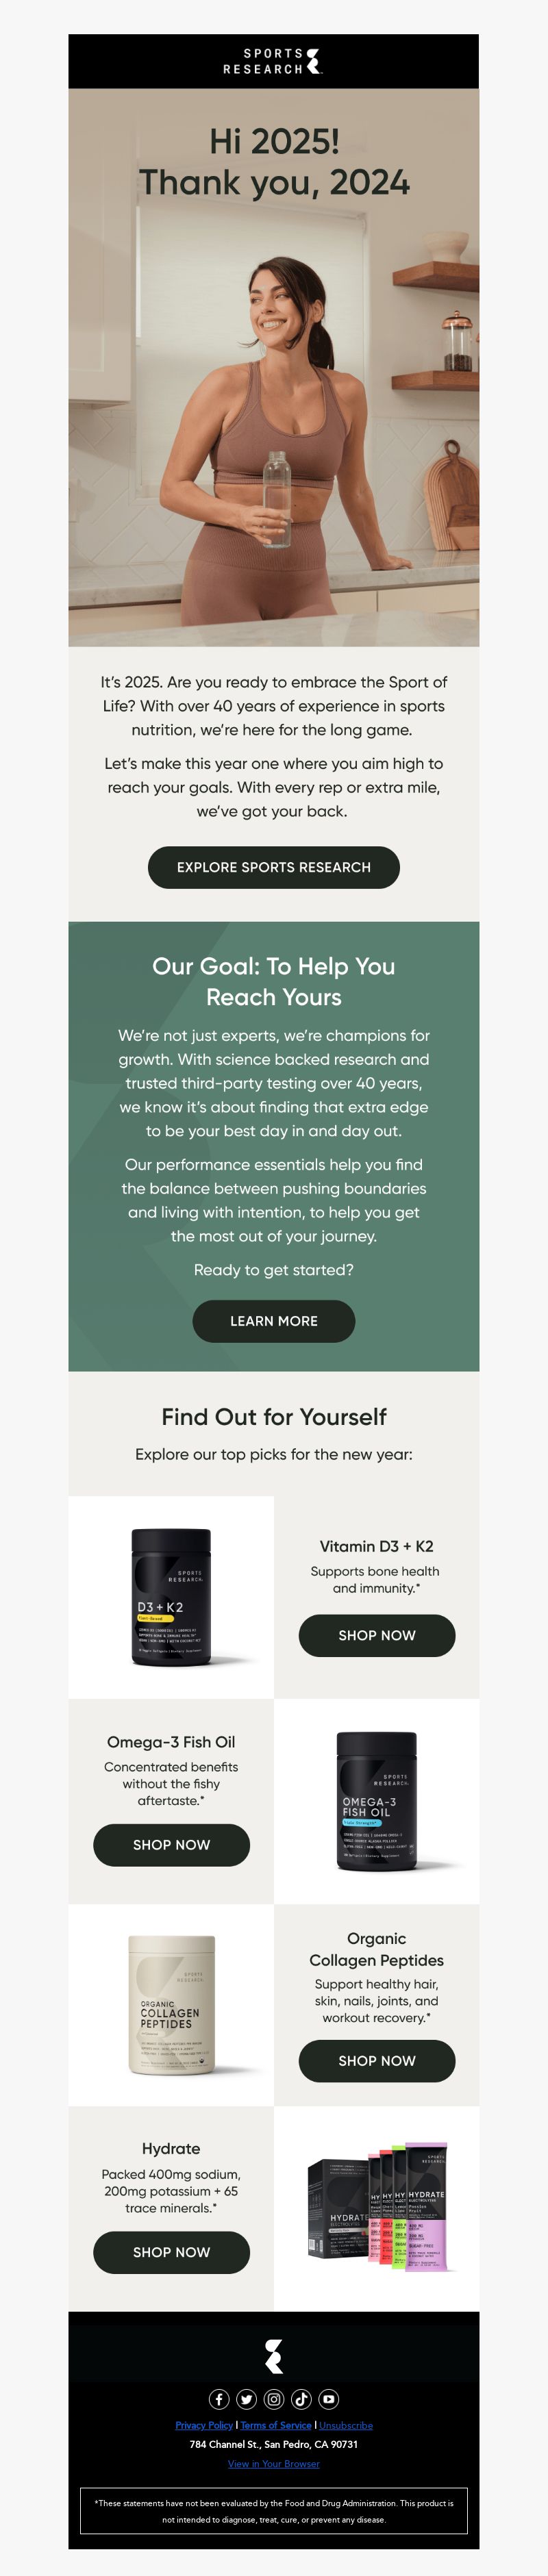The width and height of the screenshot is (548, 2576).
Task: Click View in Your Browser link
Action: coord(274,2463)
